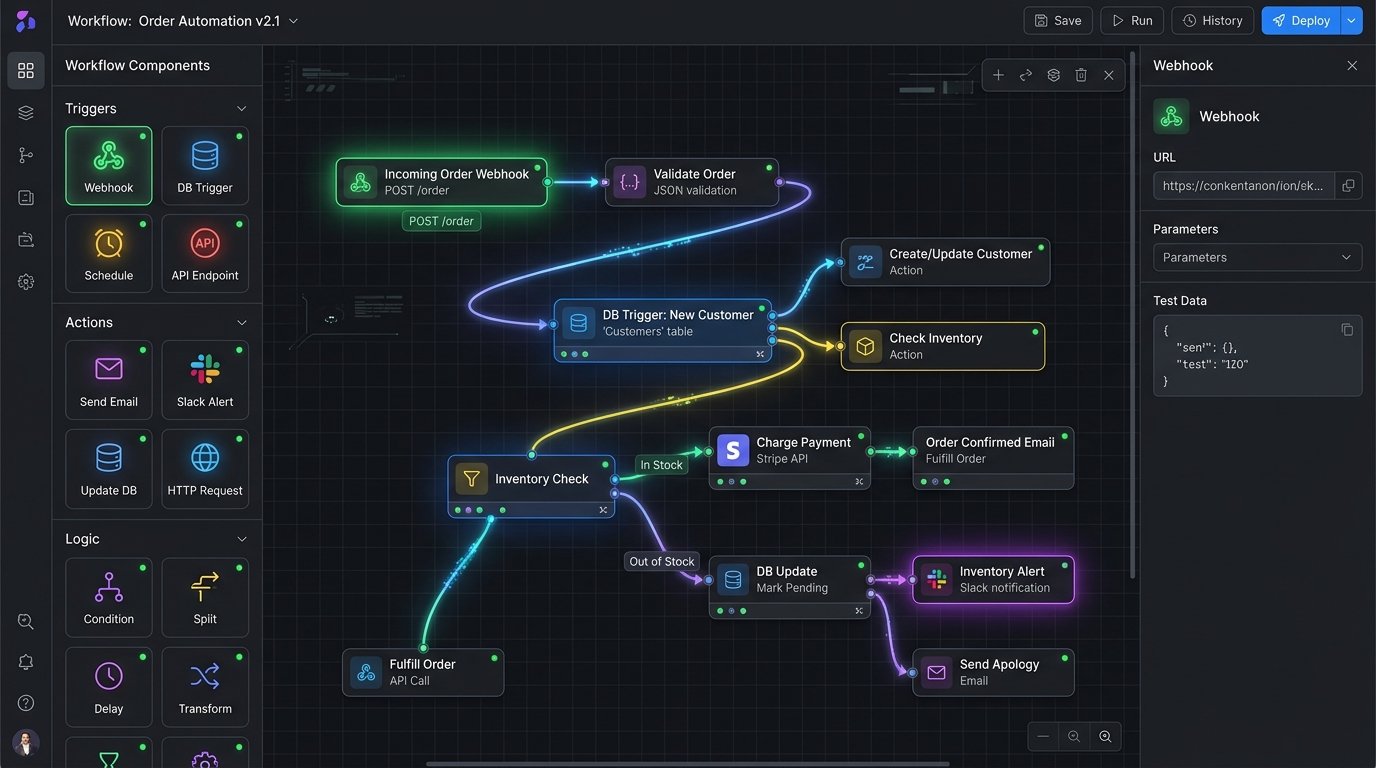Screen dimensions: 1376x768
Task: Pick the Delay logic component
Action: [109, 687]
